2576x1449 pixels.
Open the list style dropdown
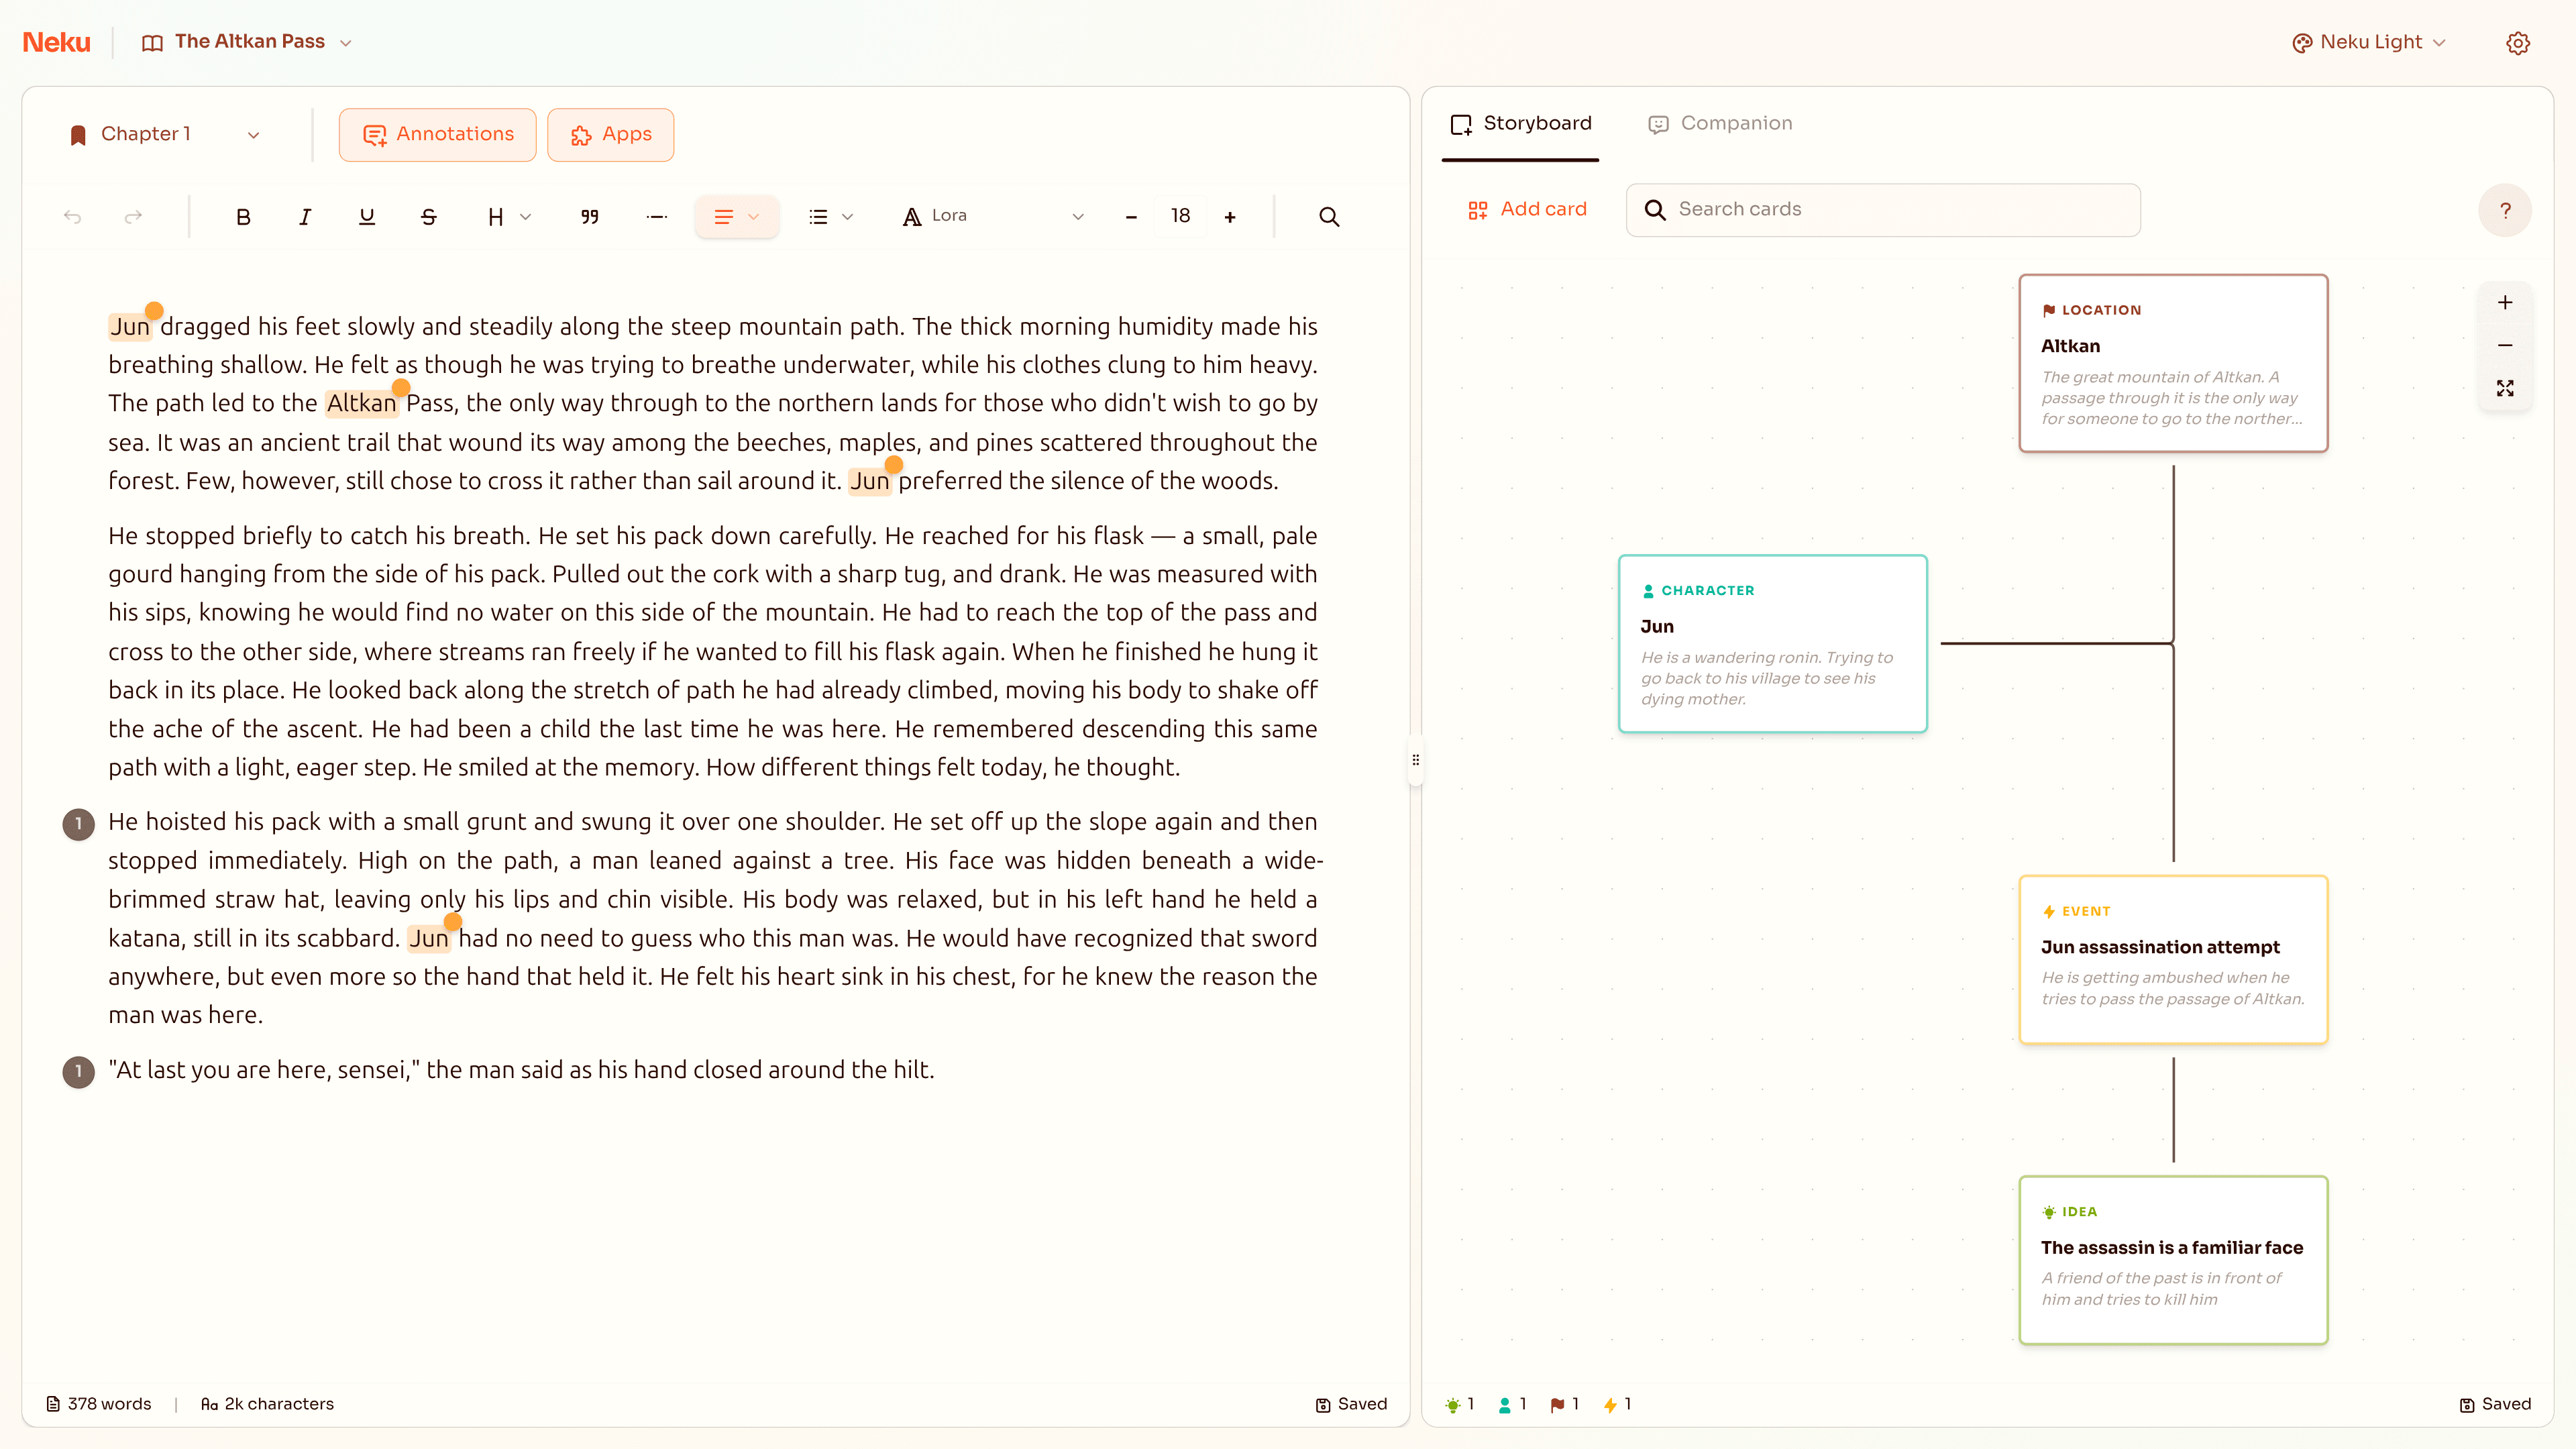point(830,216)
